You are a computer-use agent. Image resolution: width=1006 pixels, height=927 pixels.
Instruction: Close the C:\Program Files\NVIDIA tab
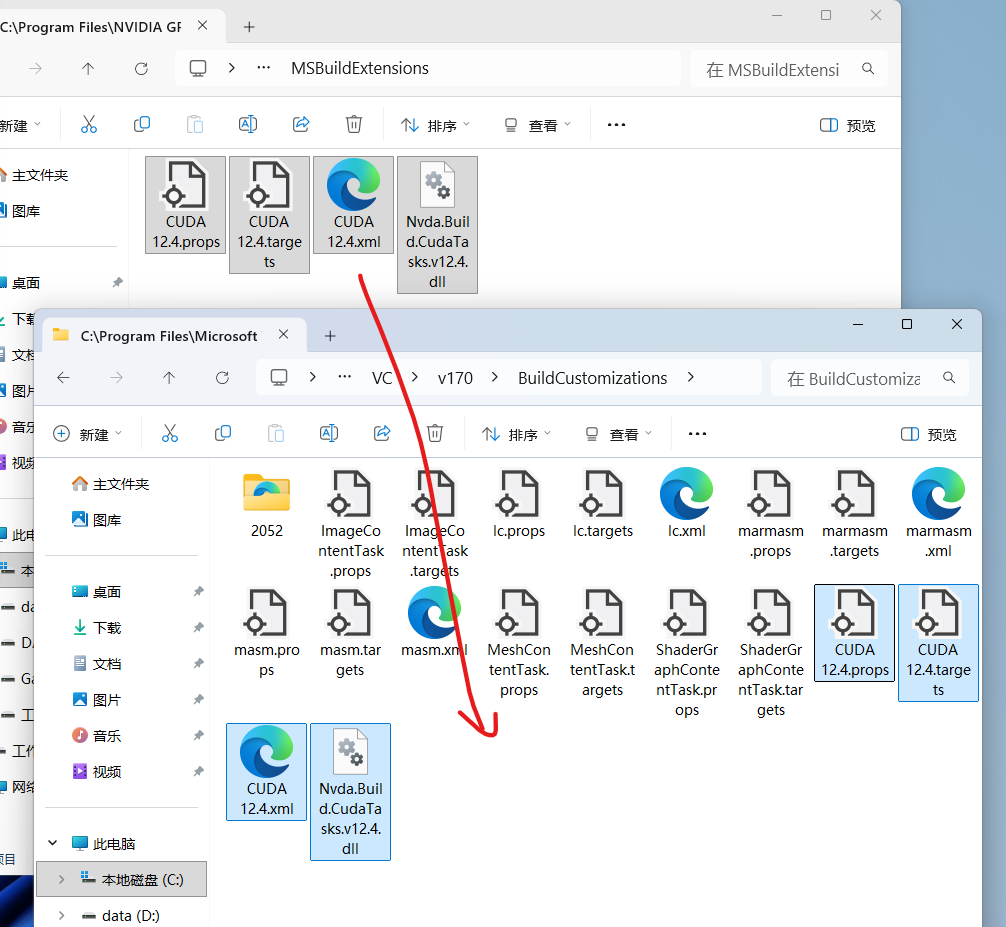(x=202, y=25)
